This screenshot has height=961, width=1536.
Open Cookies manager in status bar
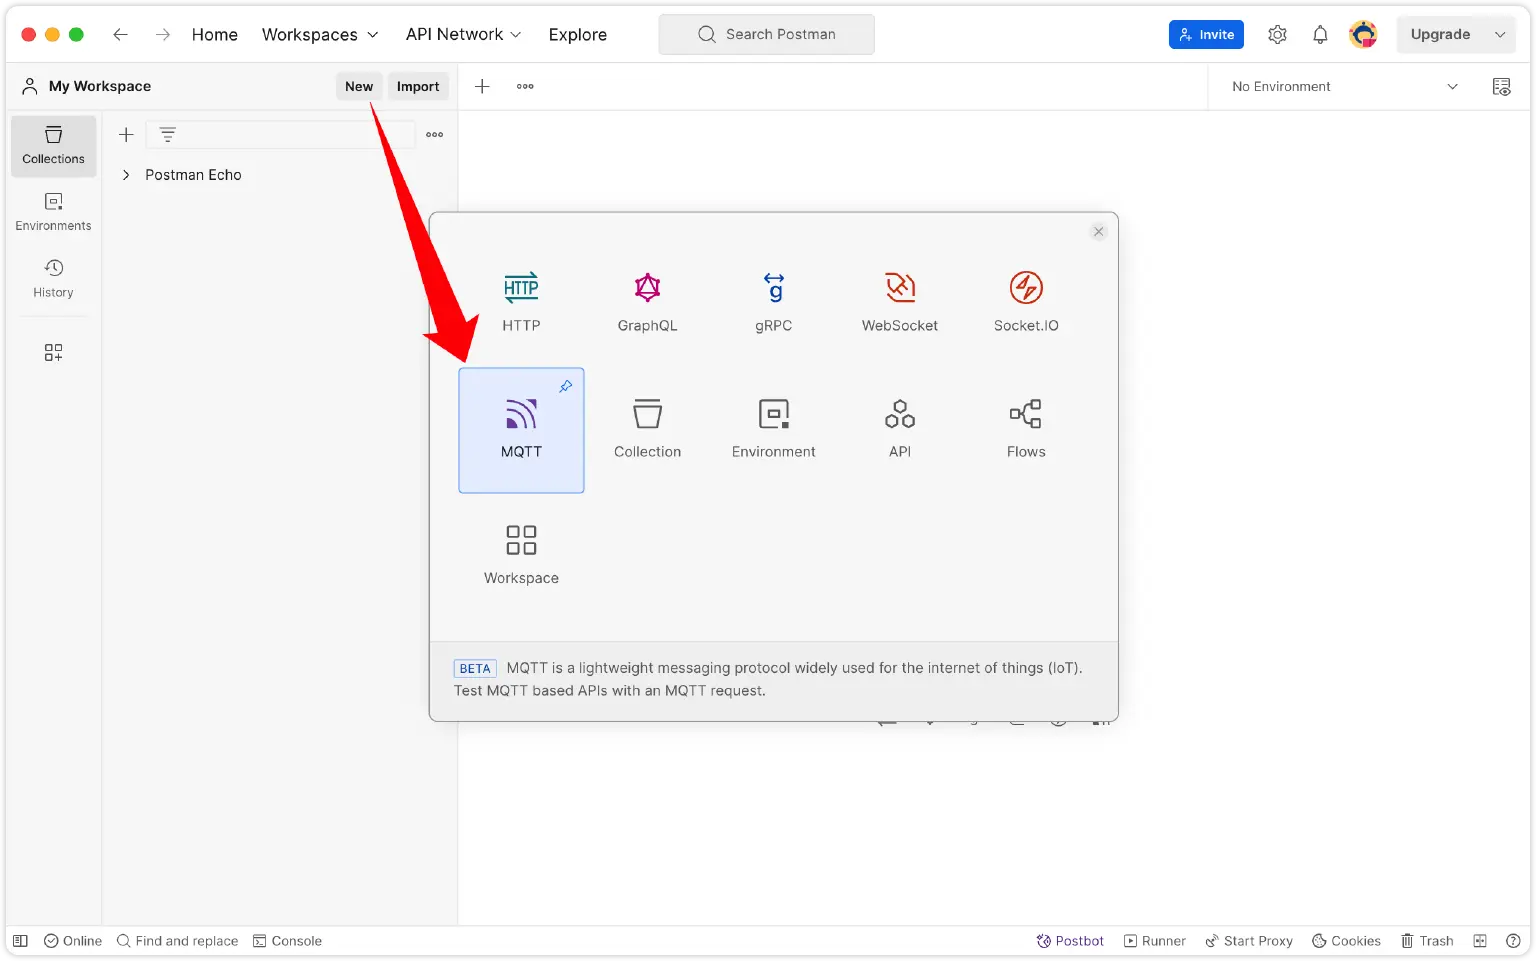(x=1346, y=940)
